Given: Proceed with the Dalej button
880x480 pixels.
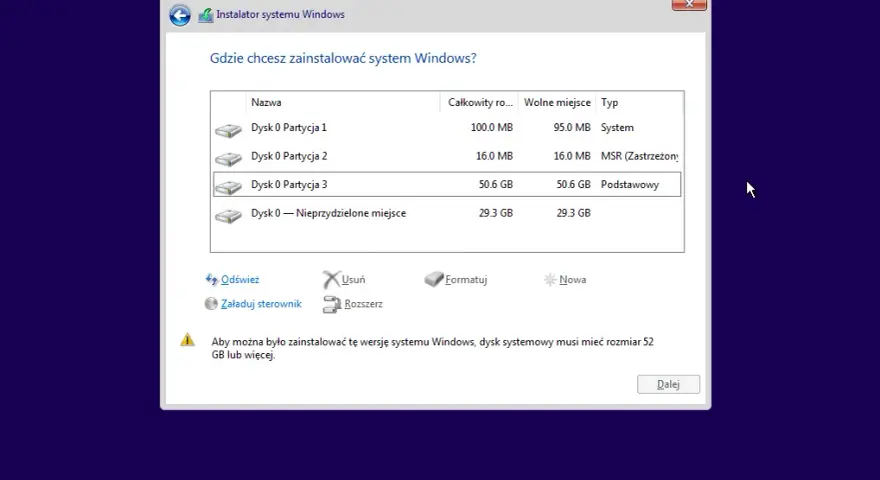Looking at the screenshot, I should coord(668,385).
